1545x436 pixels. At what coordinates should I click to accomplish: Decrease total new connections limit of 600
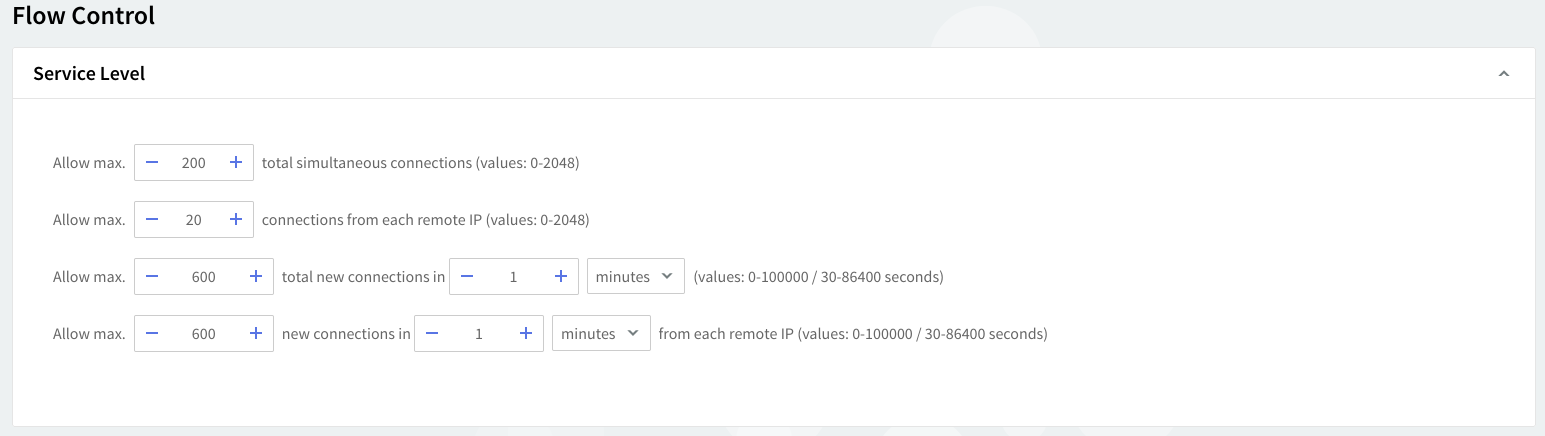(152, 276)
